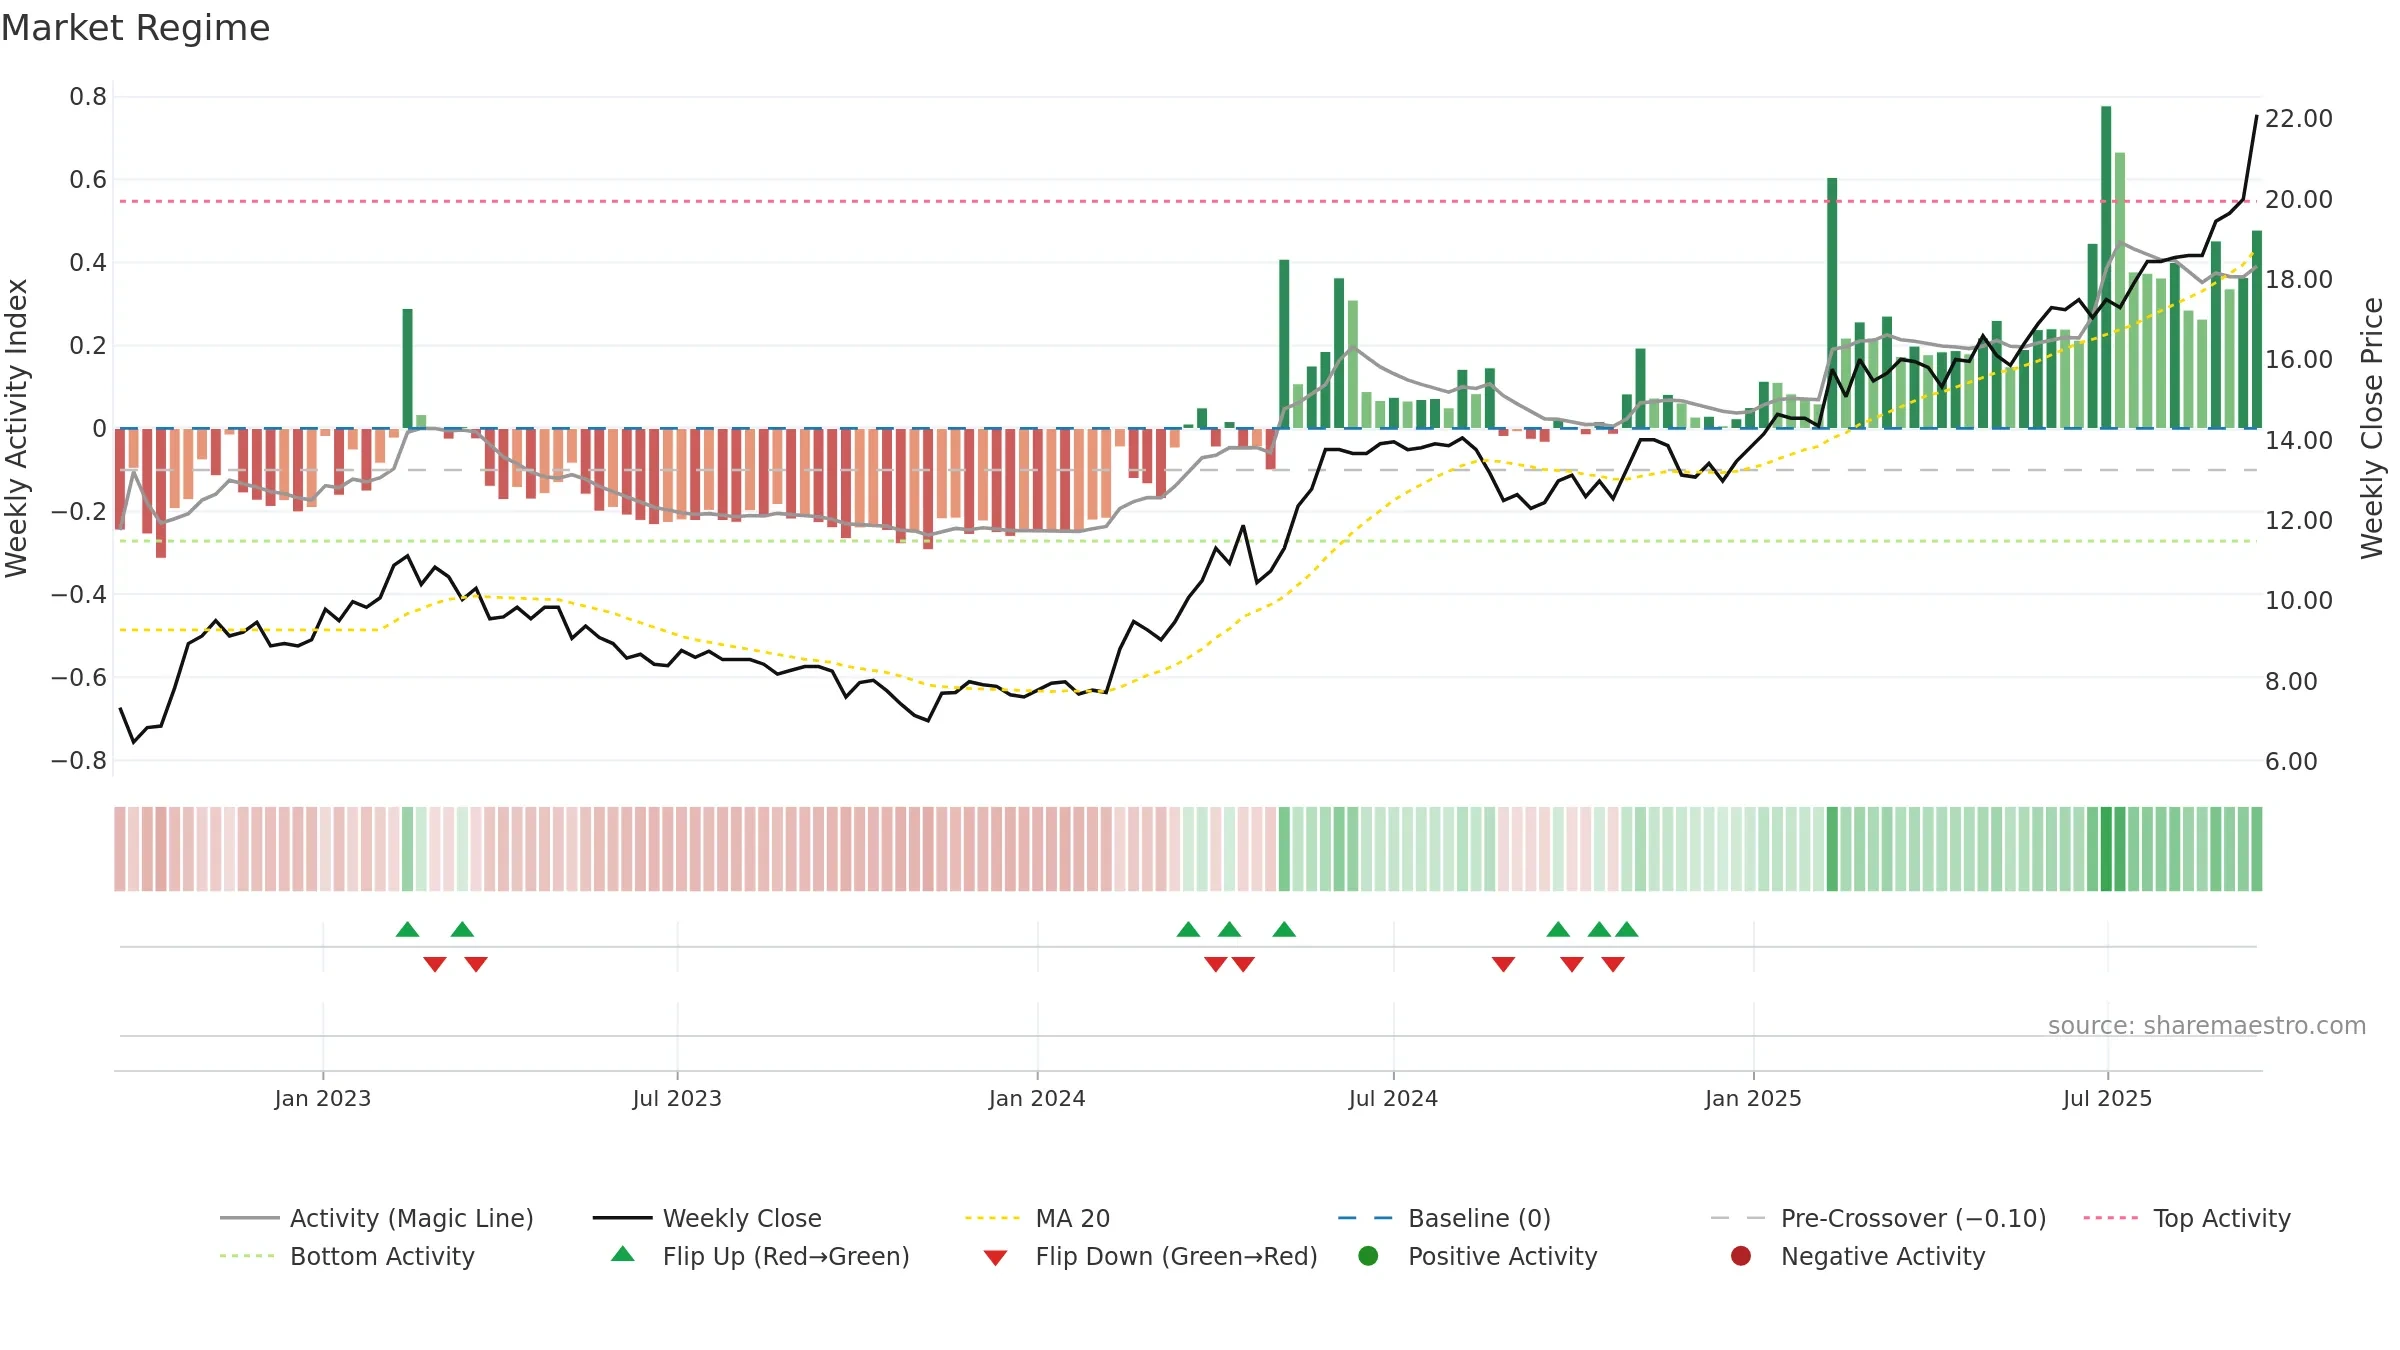
Task: Toggle the Flip Down (Green→Red) legend entry
Action: click(x=1150, y=1256)
